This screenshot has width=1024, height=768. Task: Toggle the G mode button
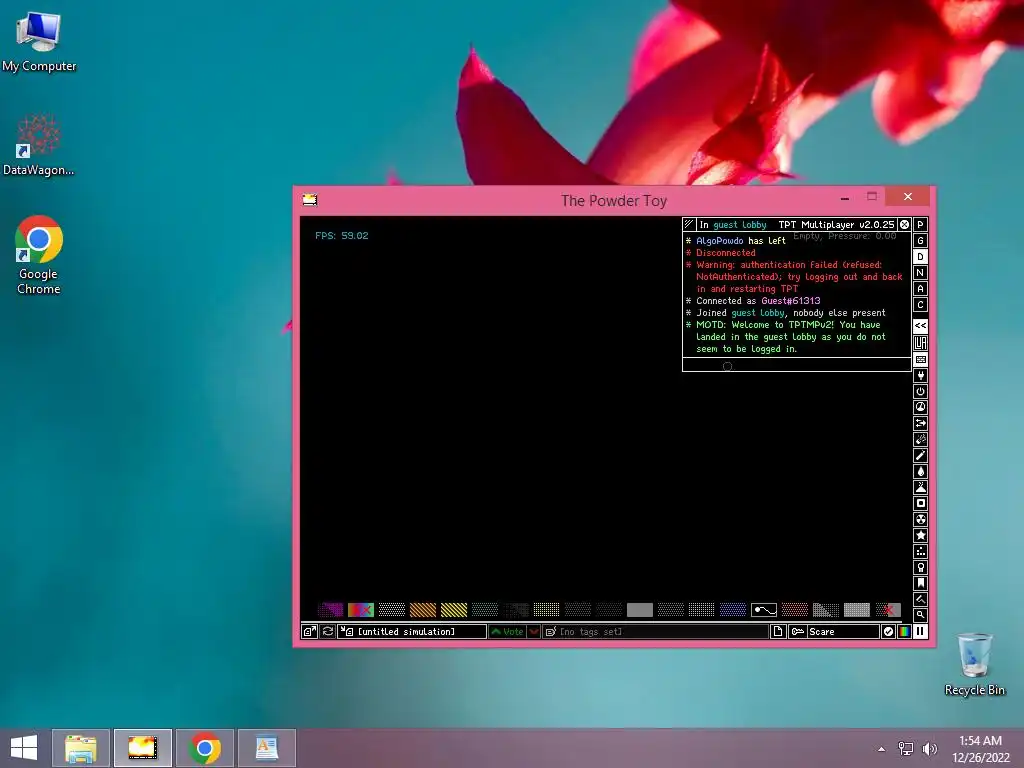pyautogui.click(x=920, y=240)
